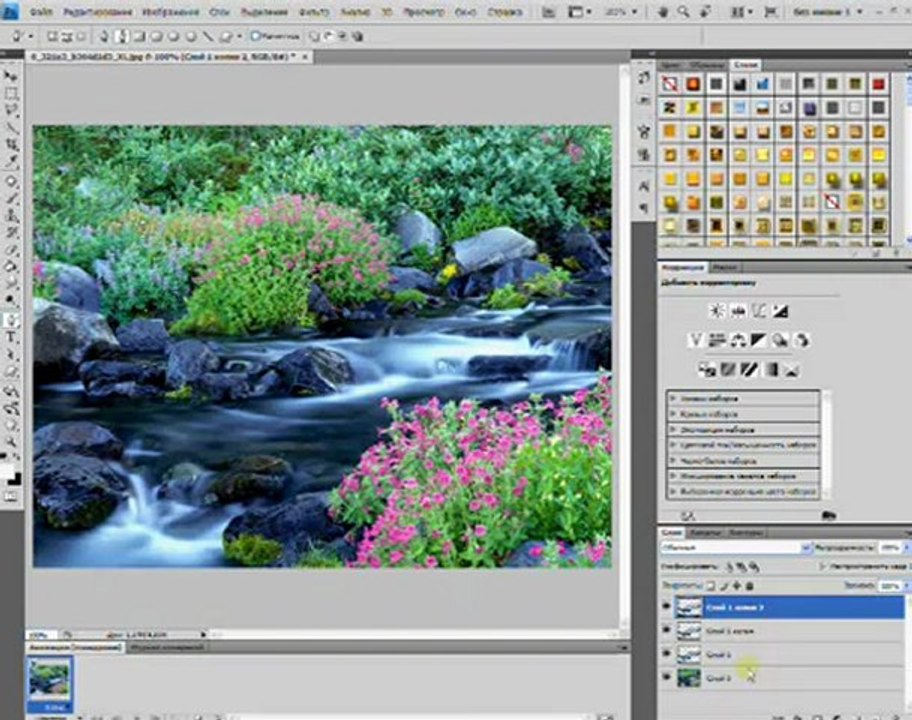The height and width of the screenshot is (720, 912).
Task: Select the Lasso tool
Action: tap(10, 110)
